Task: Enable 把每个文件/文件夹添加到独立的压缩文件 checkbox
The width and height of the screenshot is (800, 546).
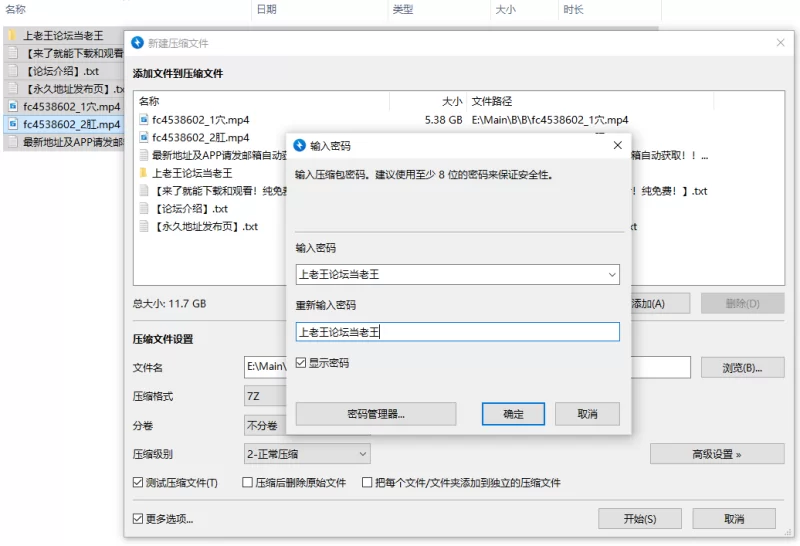Action: point(367,482)
